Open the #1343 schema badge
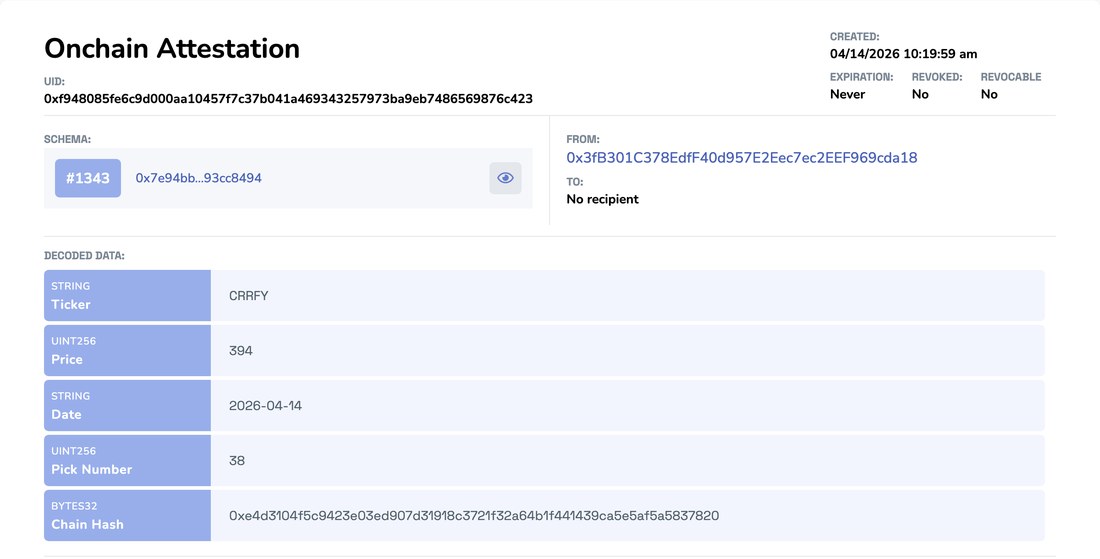 [x=88, y=178]
